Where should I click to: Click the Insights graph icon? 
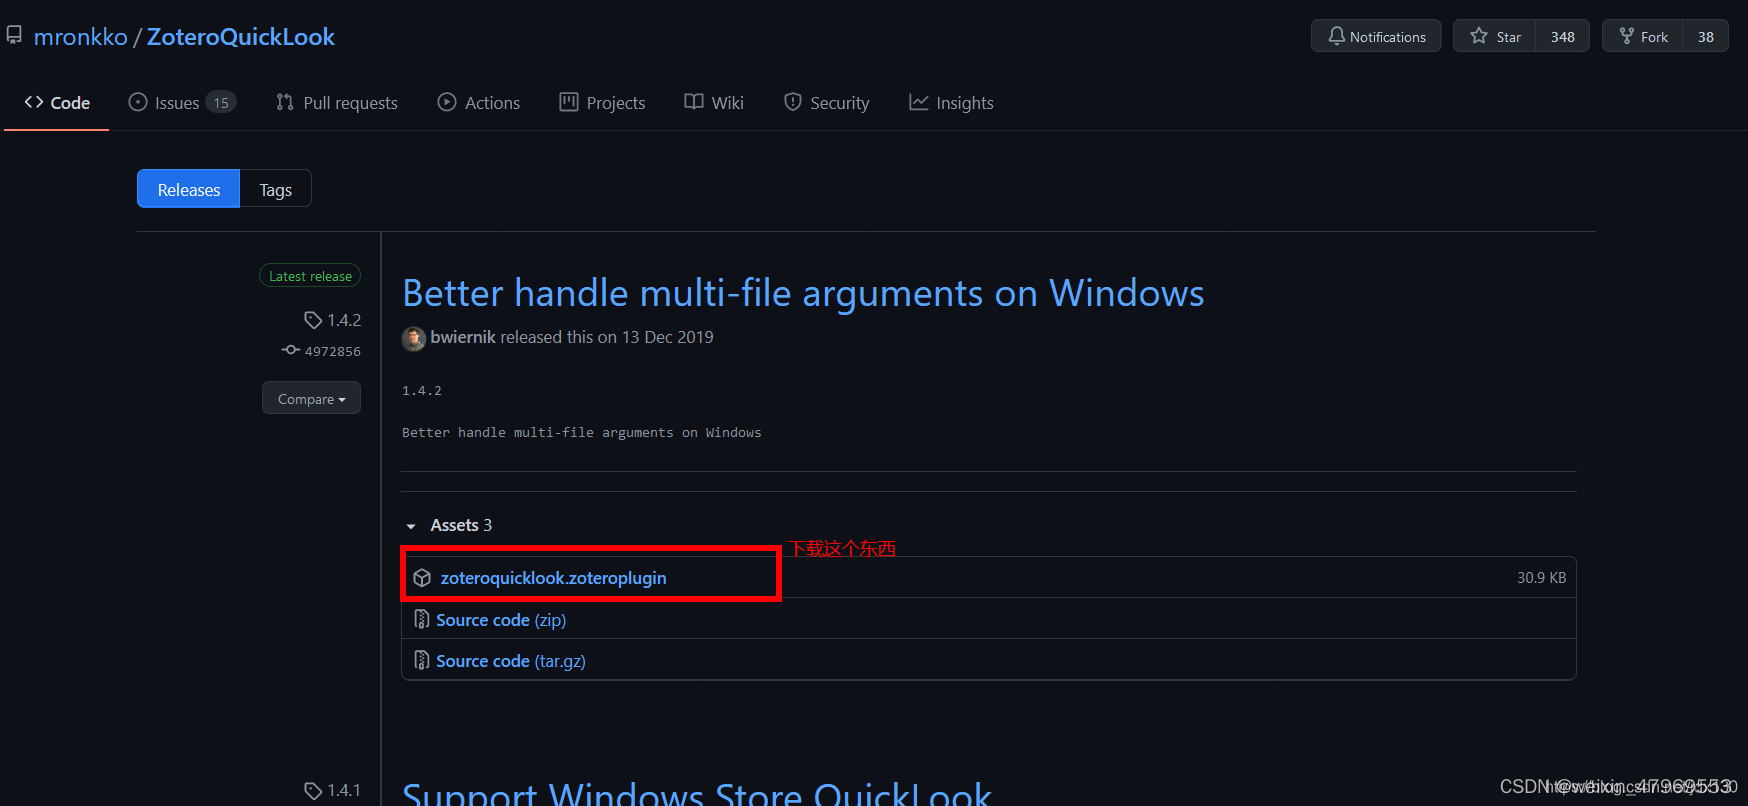click(x=919, y=102)
